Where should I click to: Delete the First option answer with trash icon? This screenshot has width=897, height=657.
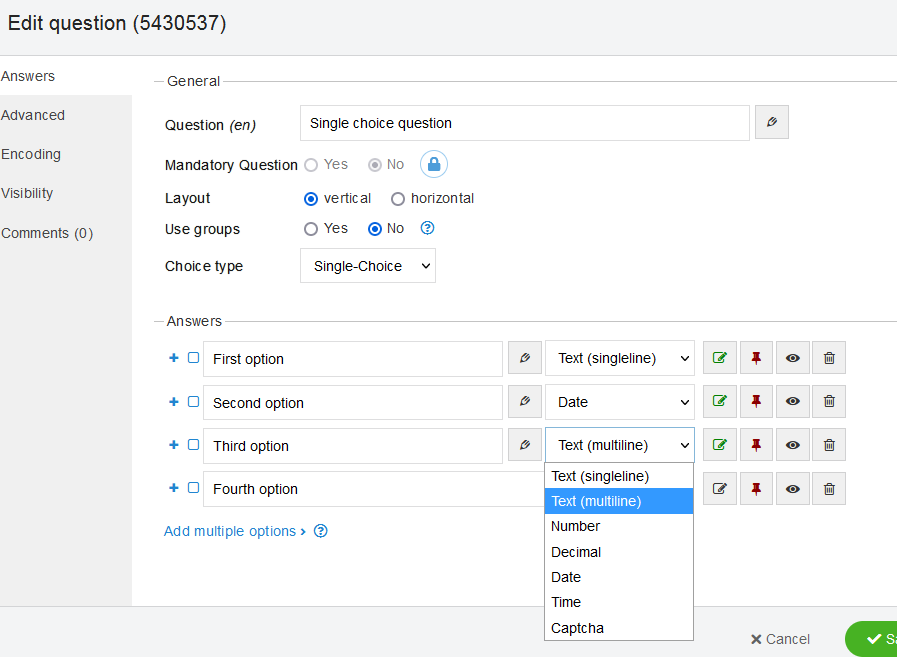pos(828,358)
